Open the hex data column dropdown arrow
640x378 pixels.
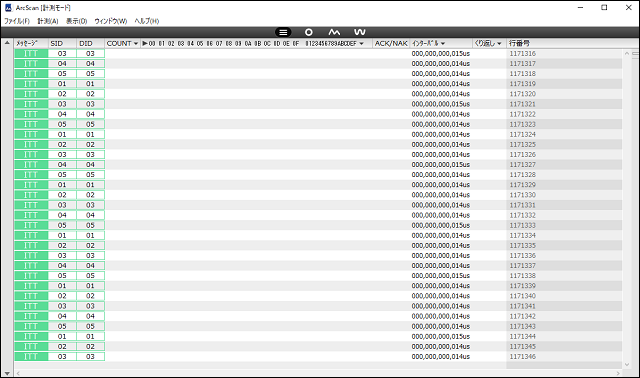click(x=362, y=44)
